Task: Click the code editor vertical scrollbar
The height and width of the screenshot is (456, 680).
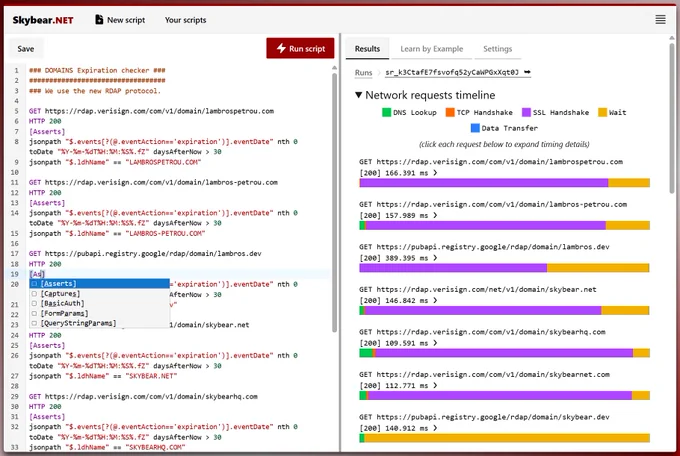Action: 334,202
